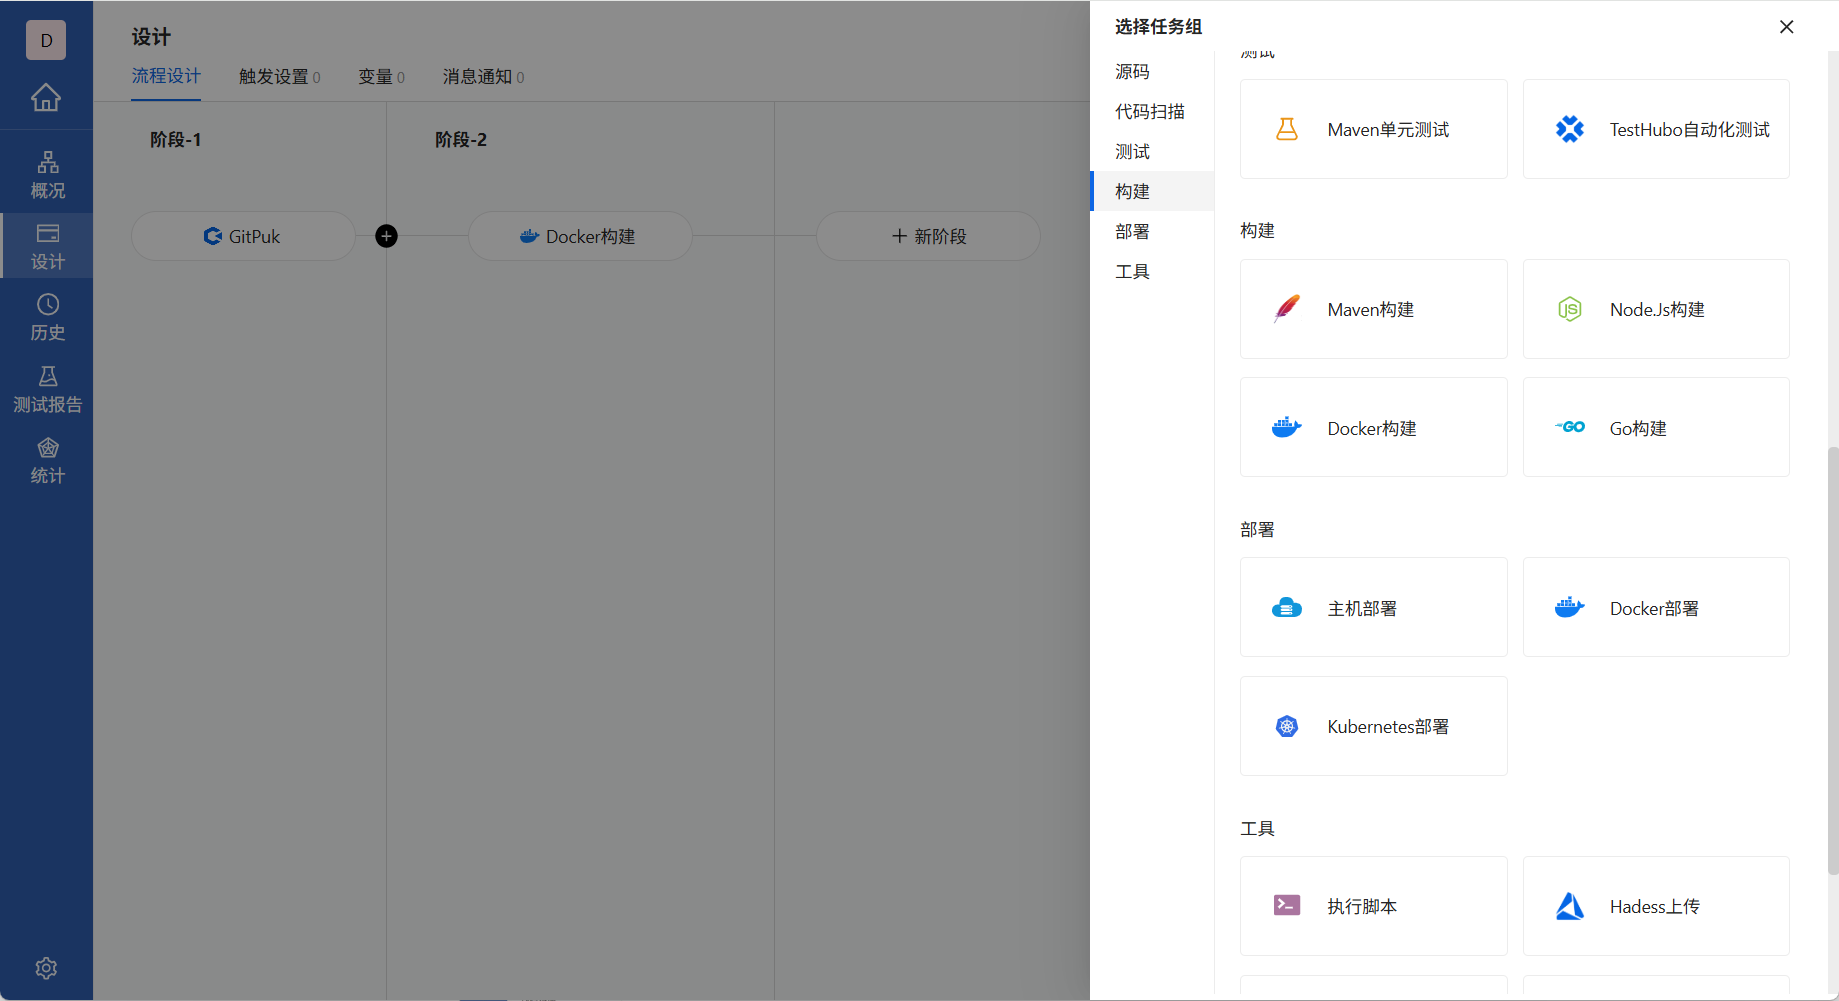Open the 设计 design section in sidebar
Image resolution: width=1839 pixels, height=1001 pixels.
coord(47,246)
